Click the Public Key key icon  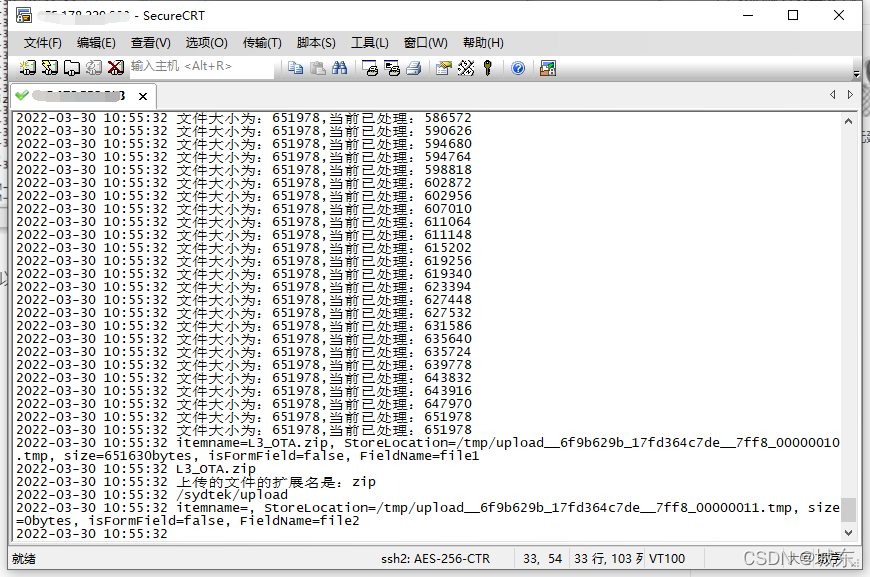[488, 68]
